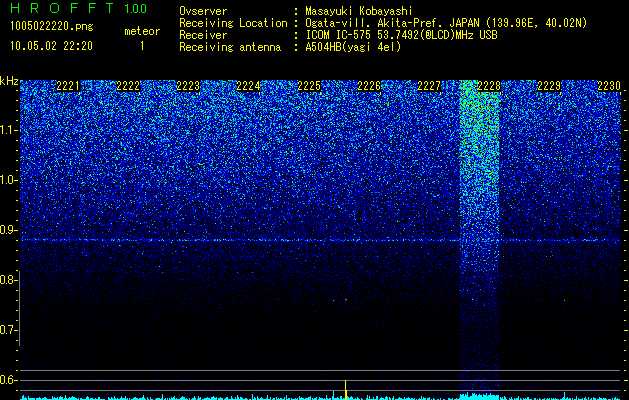Click the 0.8 kHz axis tick label
The width and height of the screenshot is (629, 400).
9,280
